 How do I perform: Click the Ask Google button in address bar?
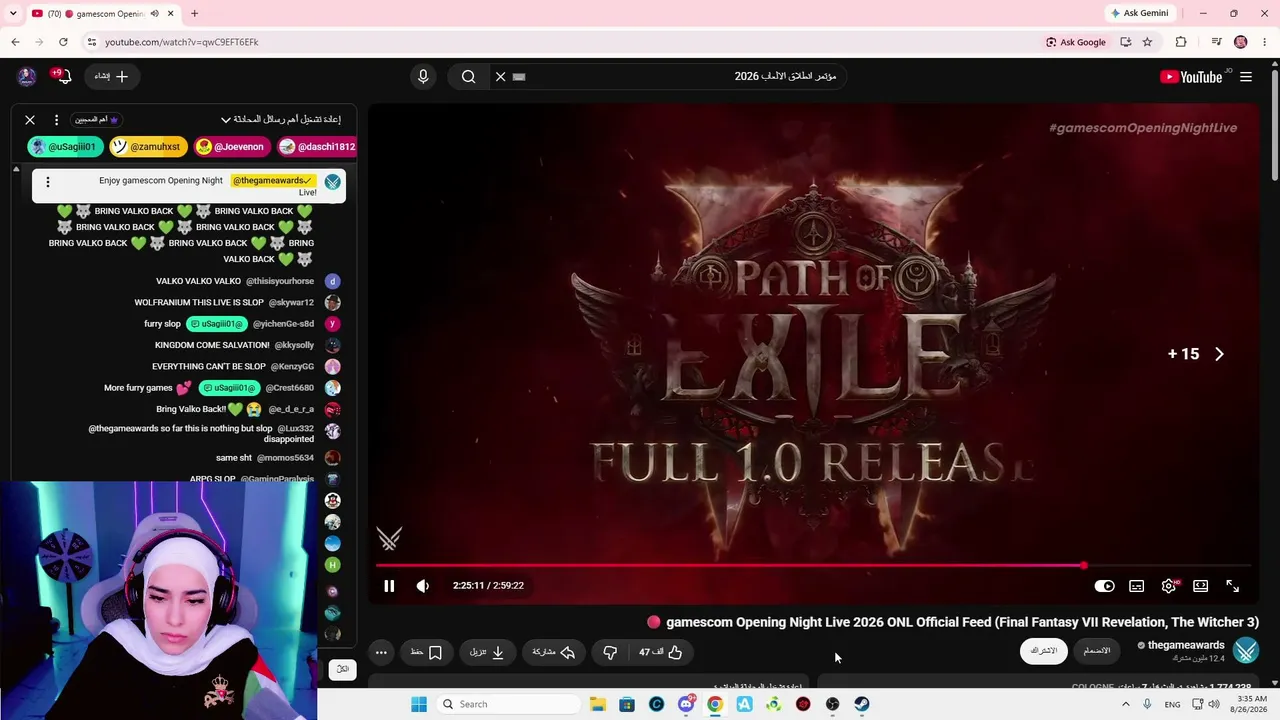pyautogui.click(x=1076, y=42)
